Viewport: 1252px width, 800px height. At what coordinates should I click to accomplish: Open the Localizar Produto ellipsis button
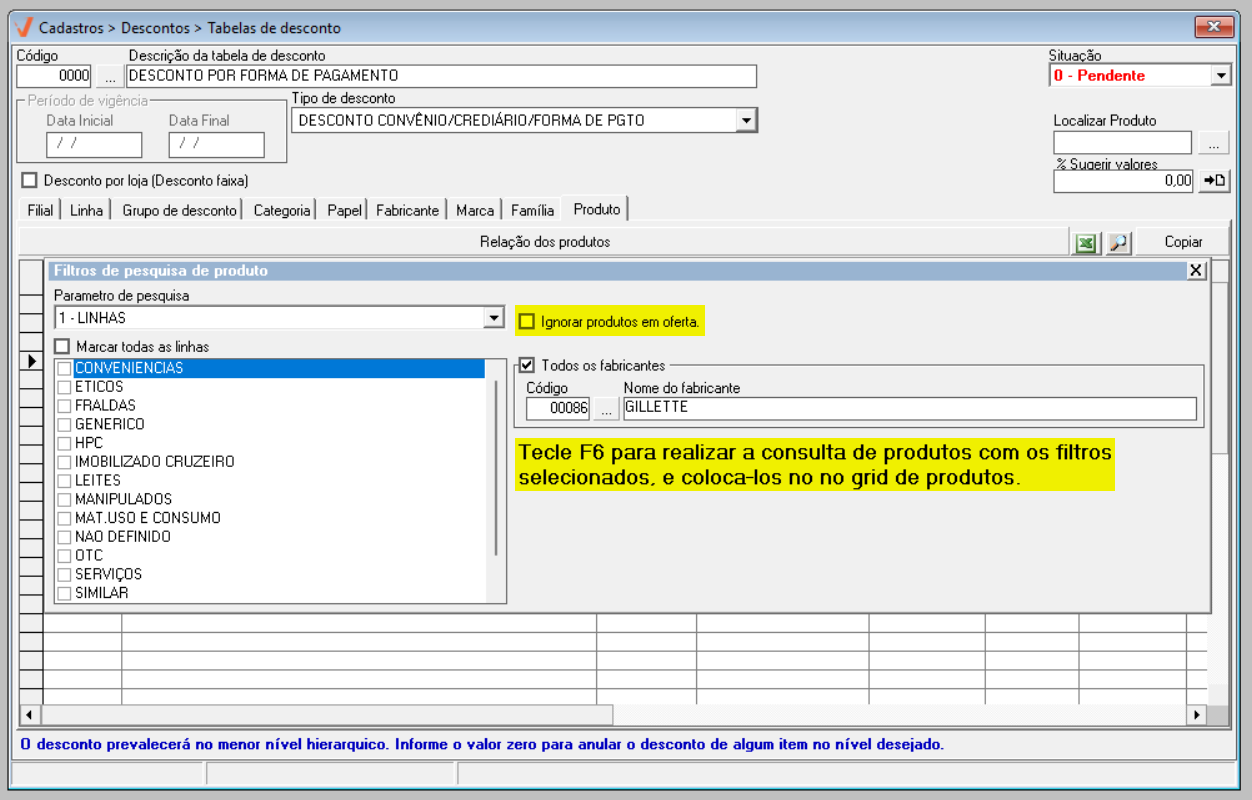1214,144
